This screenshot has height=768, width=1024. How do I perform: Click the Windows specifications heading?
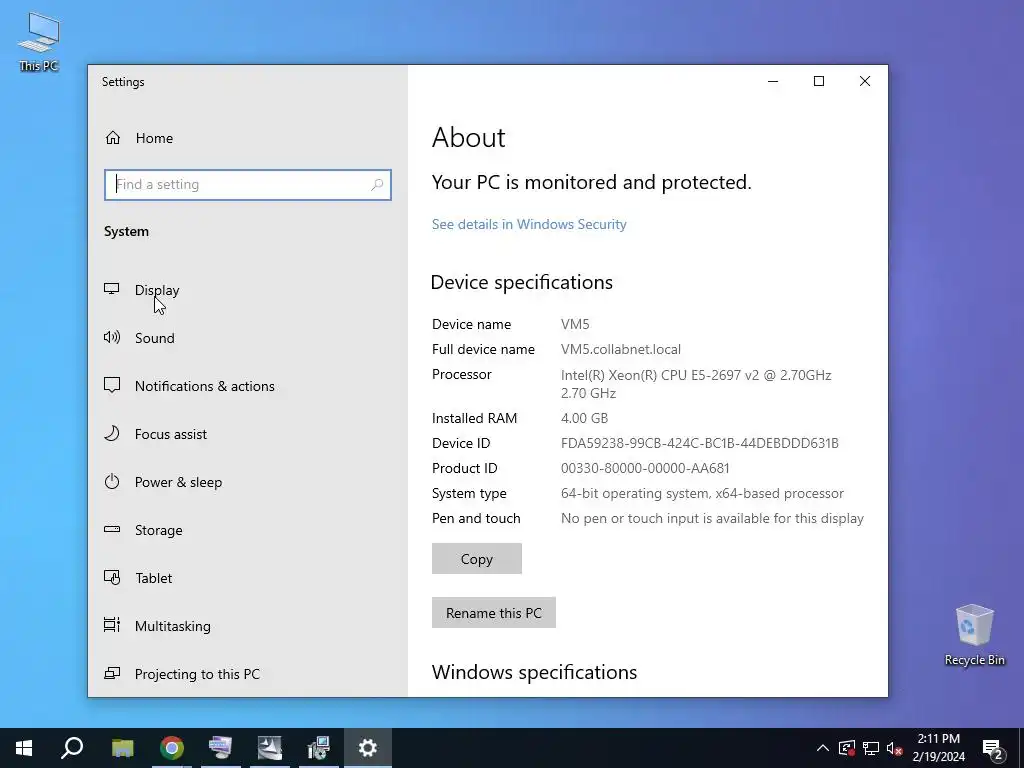534,672
